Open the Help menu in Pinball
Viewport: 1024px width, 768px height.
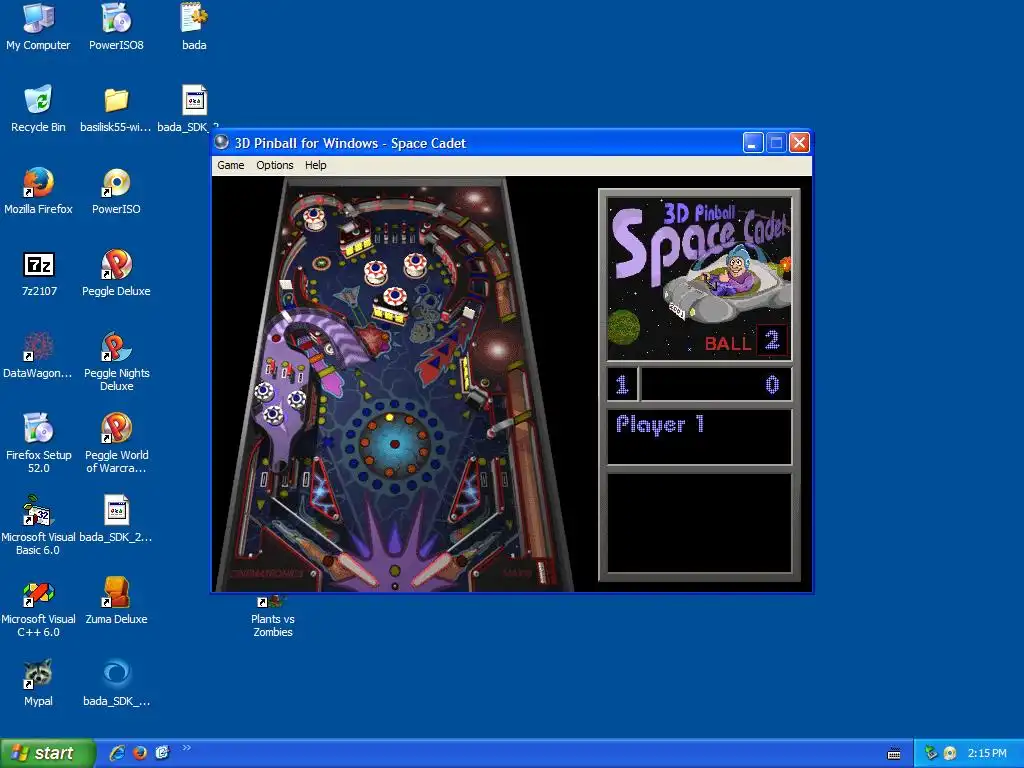point(315,165)
